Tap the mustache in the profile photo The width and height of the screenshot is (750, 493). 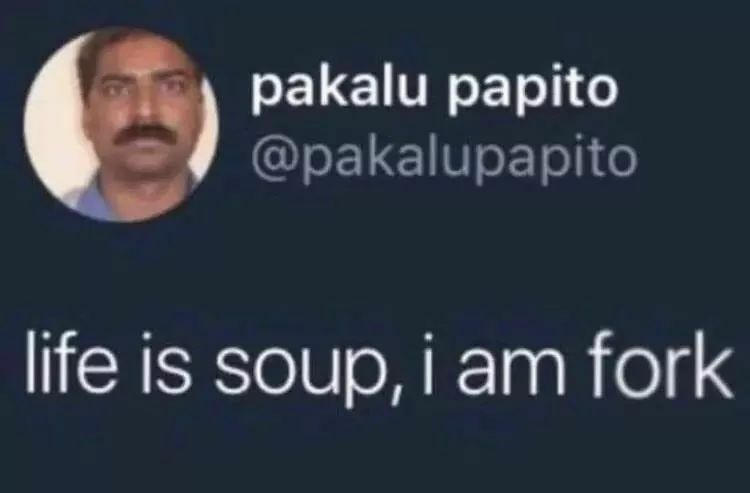click(143, 134)
